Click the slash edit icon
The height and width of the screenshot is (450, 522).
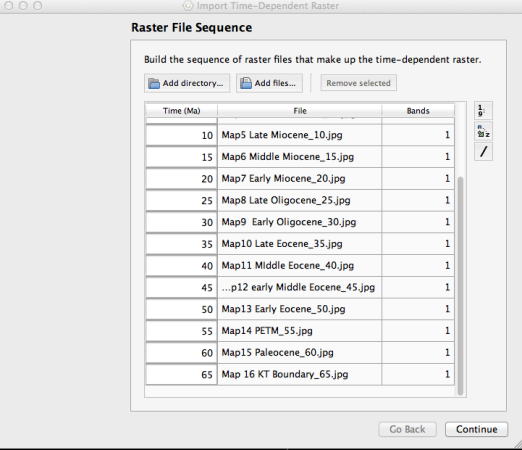483,152
